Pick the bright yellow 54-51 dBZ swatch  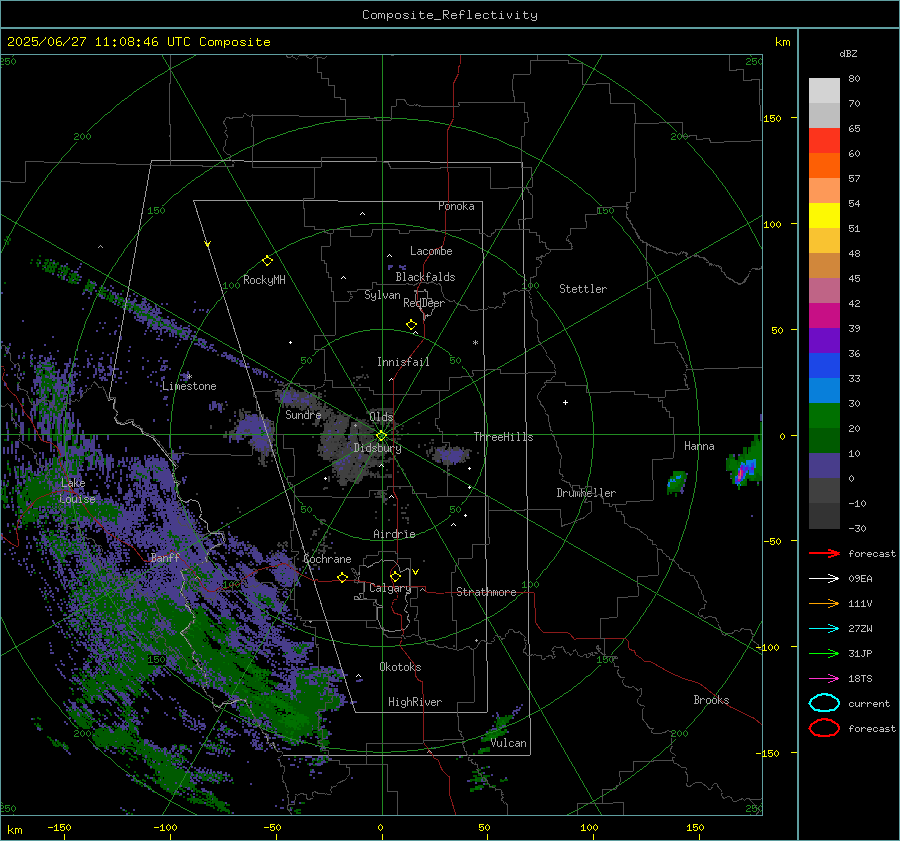tap(824, 215)
